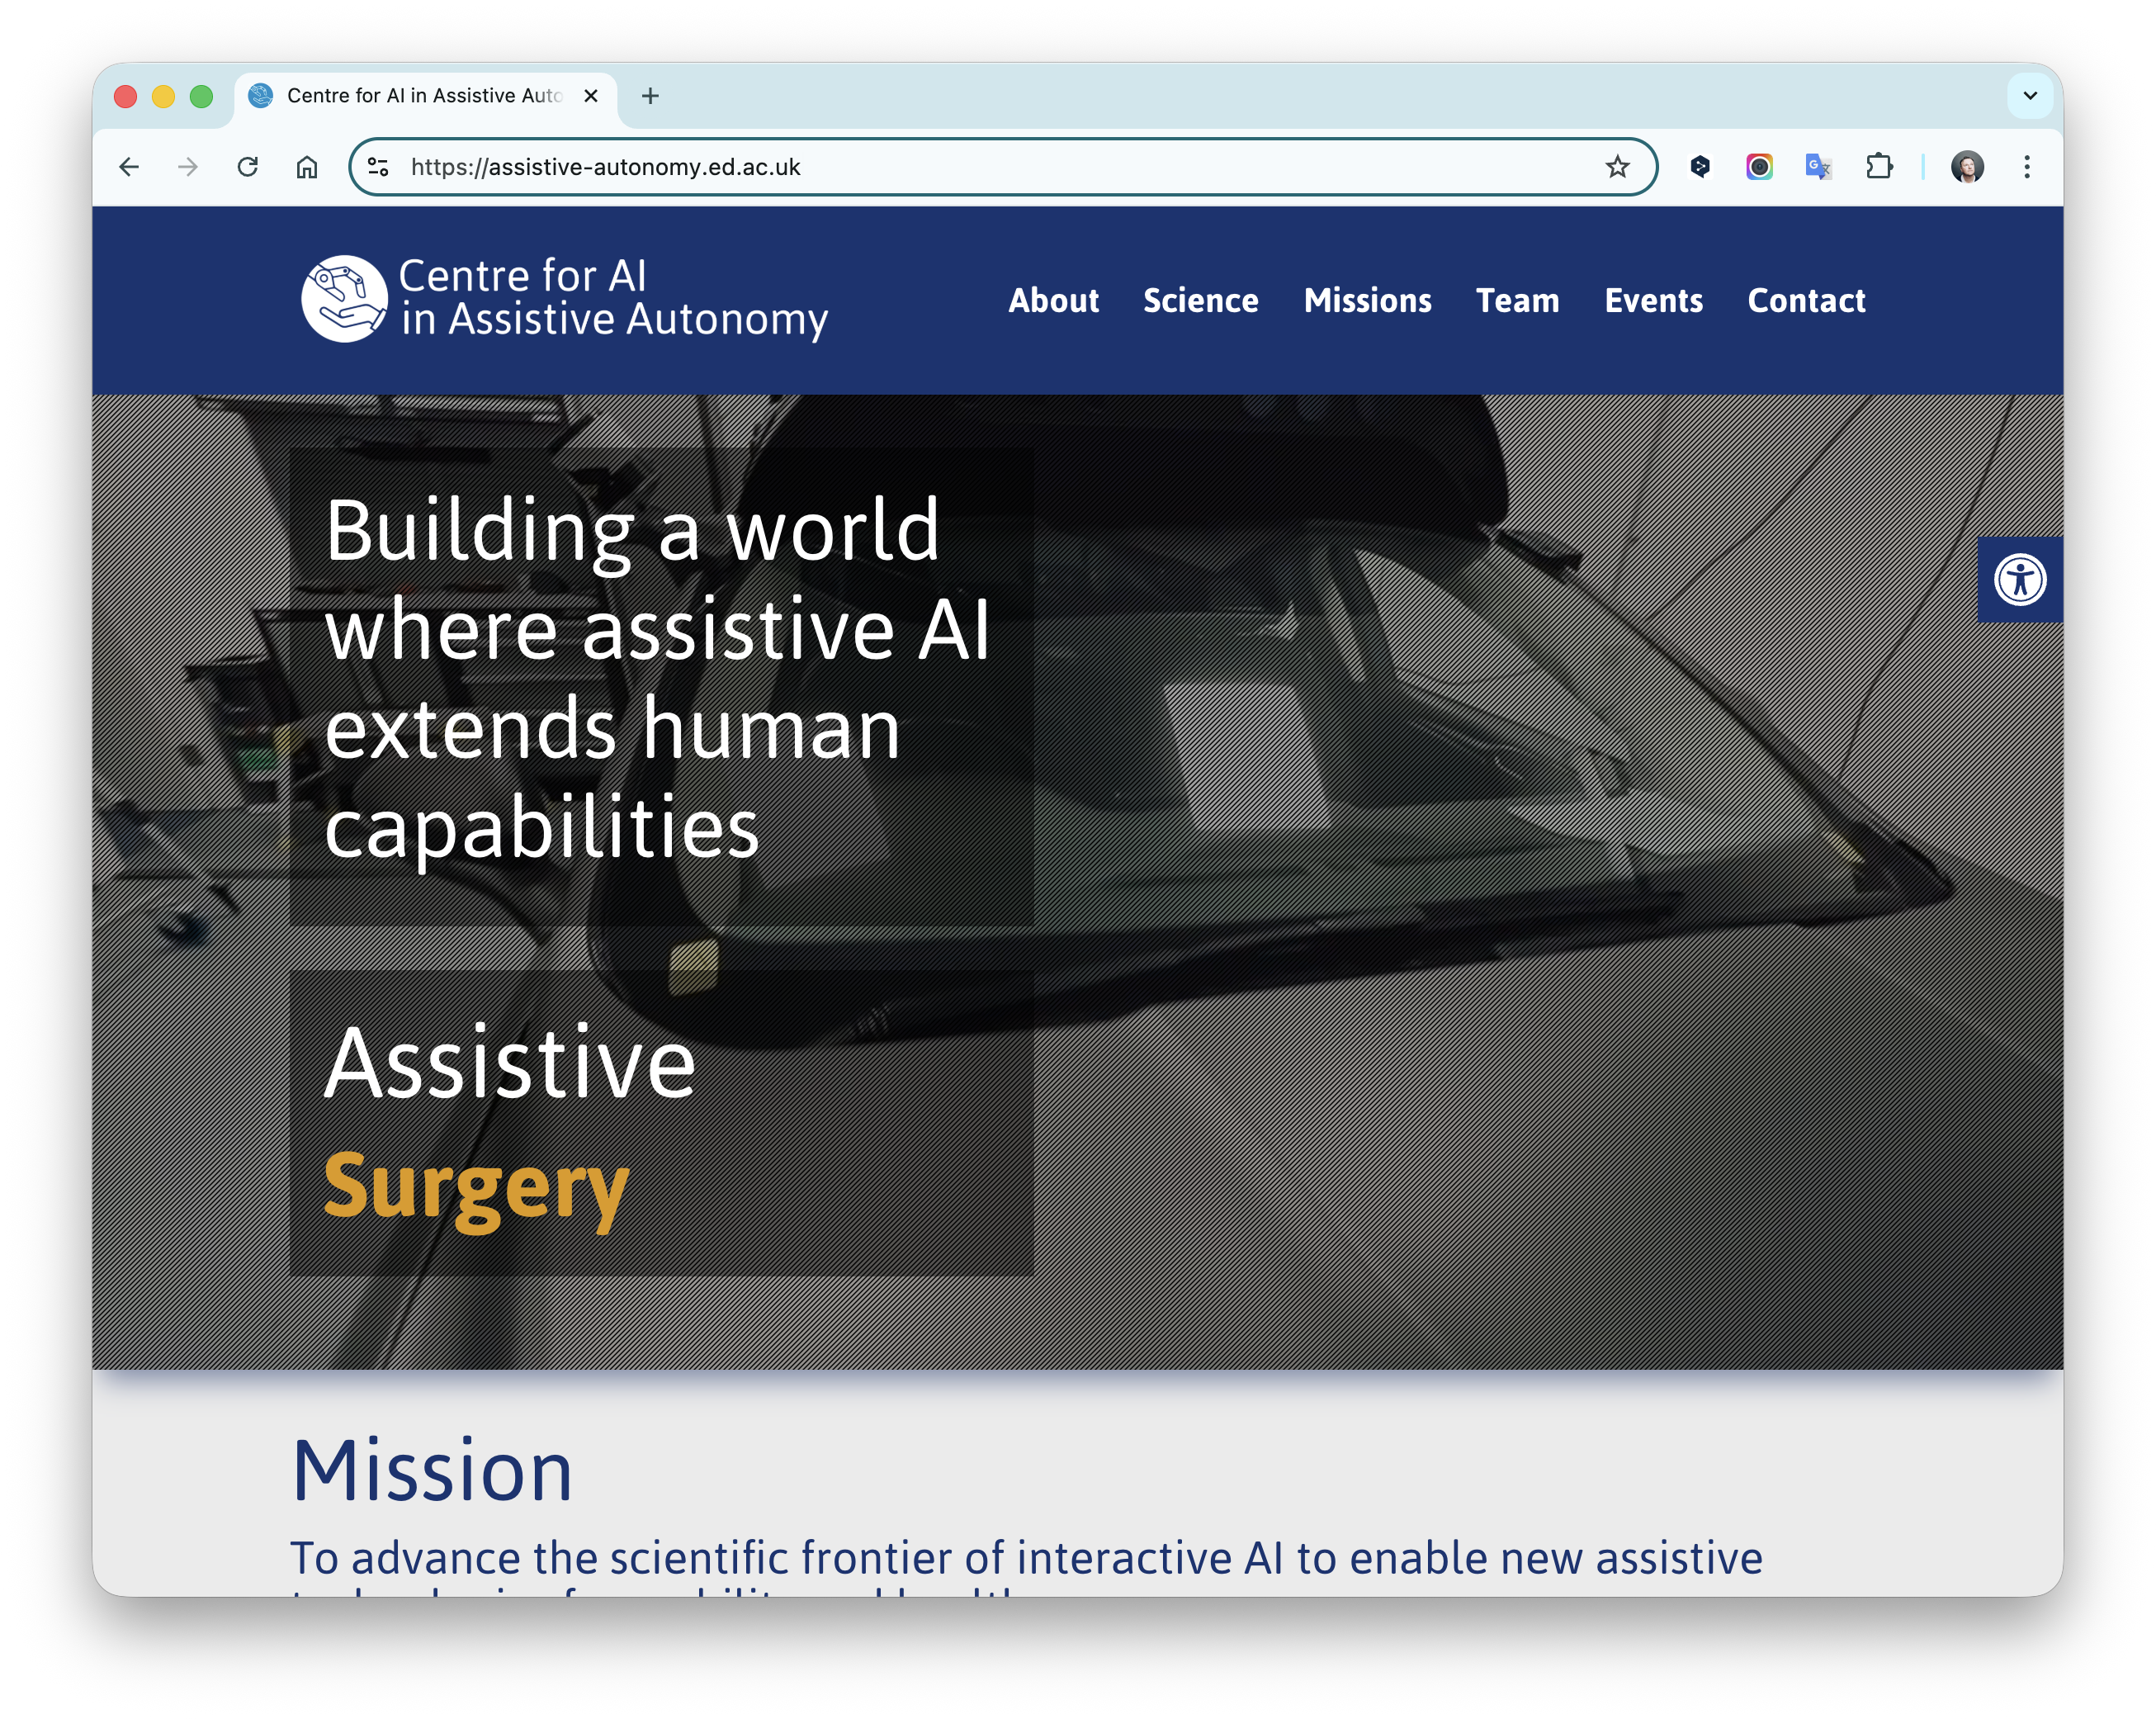2156x1719 pixels.
Task: Click the Centre for AI logo icon
Action: [342, 297]
